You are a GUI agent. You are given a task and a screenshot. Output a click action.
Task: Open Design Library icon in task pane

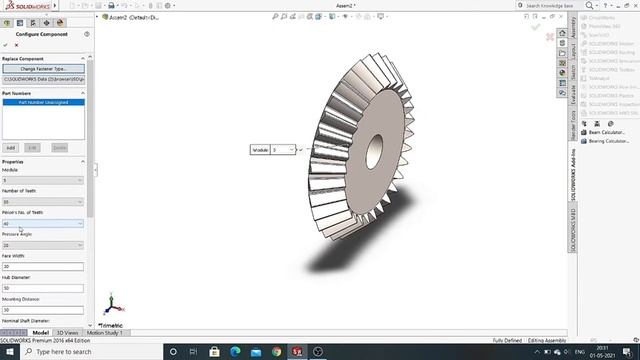click(x=562, y=43)
